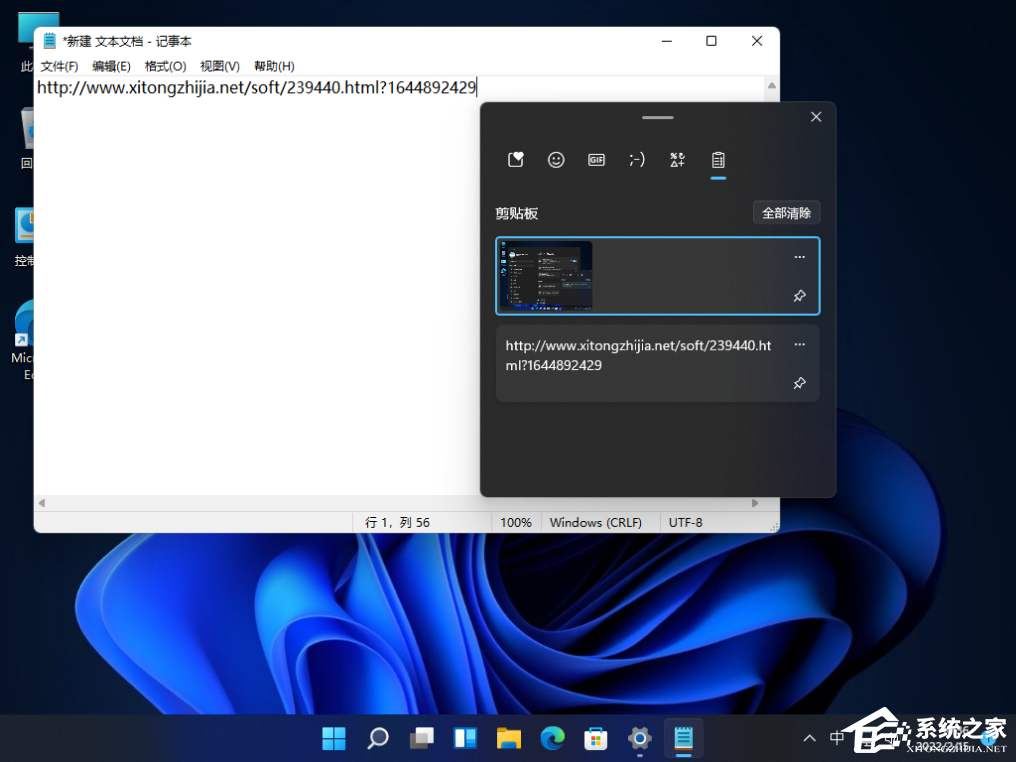Grab the panel drag handle bar
This screenshot has width=1016, height=762.
pos(658,117)
